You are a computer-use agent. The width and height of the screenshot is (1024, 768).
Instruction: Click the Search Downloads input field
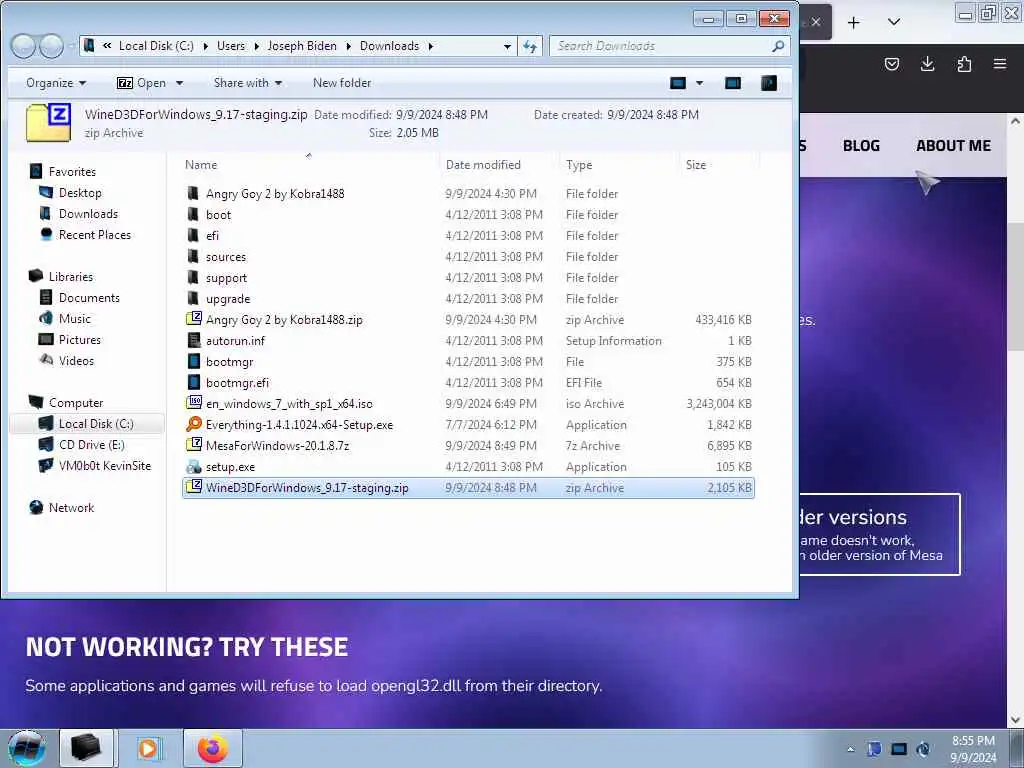click(660, 46)
